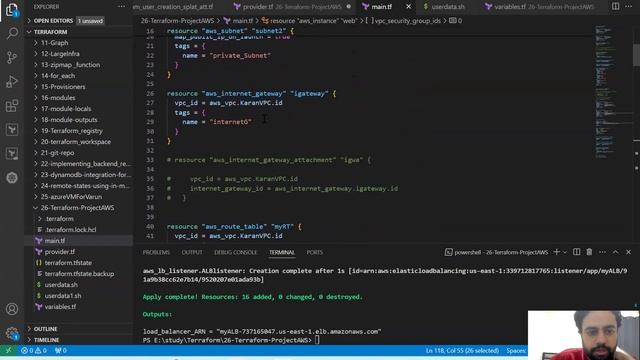This screenshot has height=360, width=640.
Task: Click Ln 118, Col 55 cursor position
Action: coord(462,351)
